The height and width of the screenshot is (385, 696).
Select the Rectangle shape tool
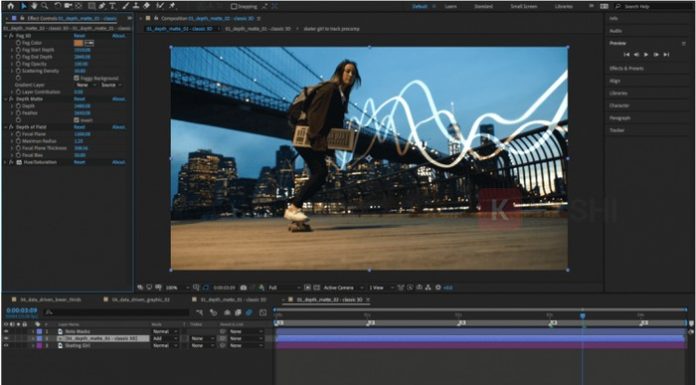tap(91, 6)
